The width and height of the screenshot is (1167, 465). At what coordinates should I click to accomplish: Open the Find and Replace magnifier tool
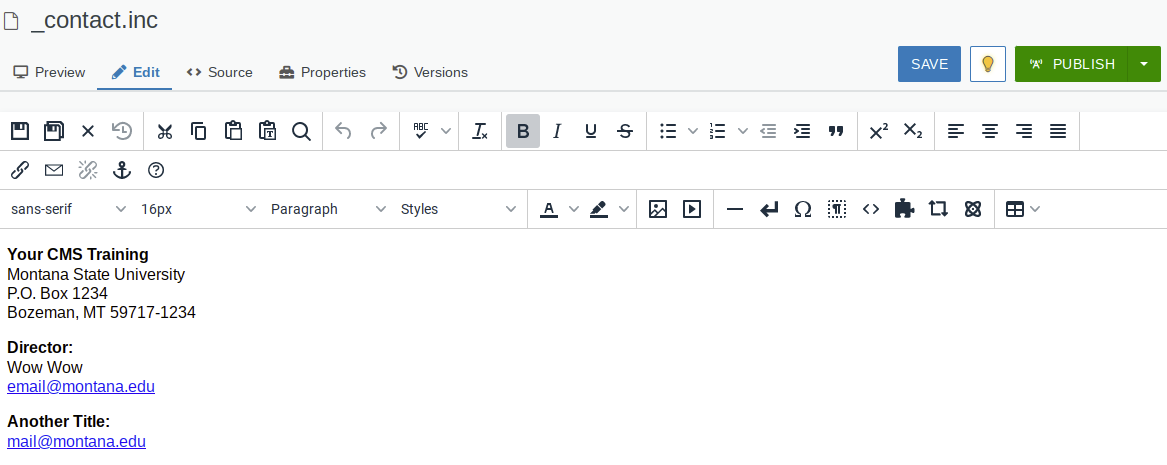pos(301,131)
